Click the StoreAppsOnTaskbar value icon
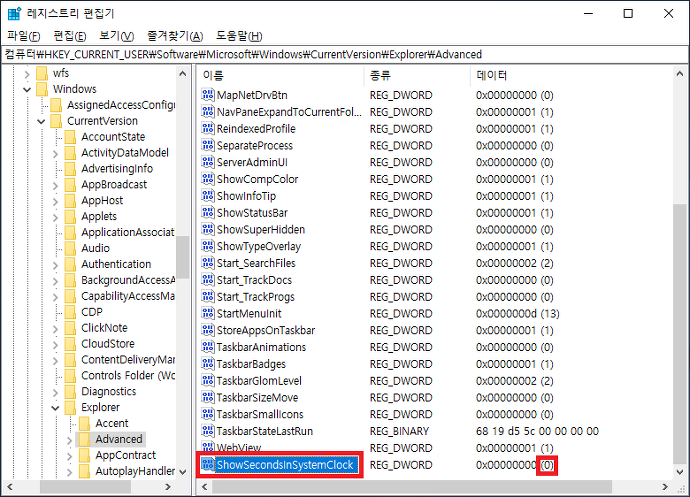 pyautogui.click(x=208, y=330)
